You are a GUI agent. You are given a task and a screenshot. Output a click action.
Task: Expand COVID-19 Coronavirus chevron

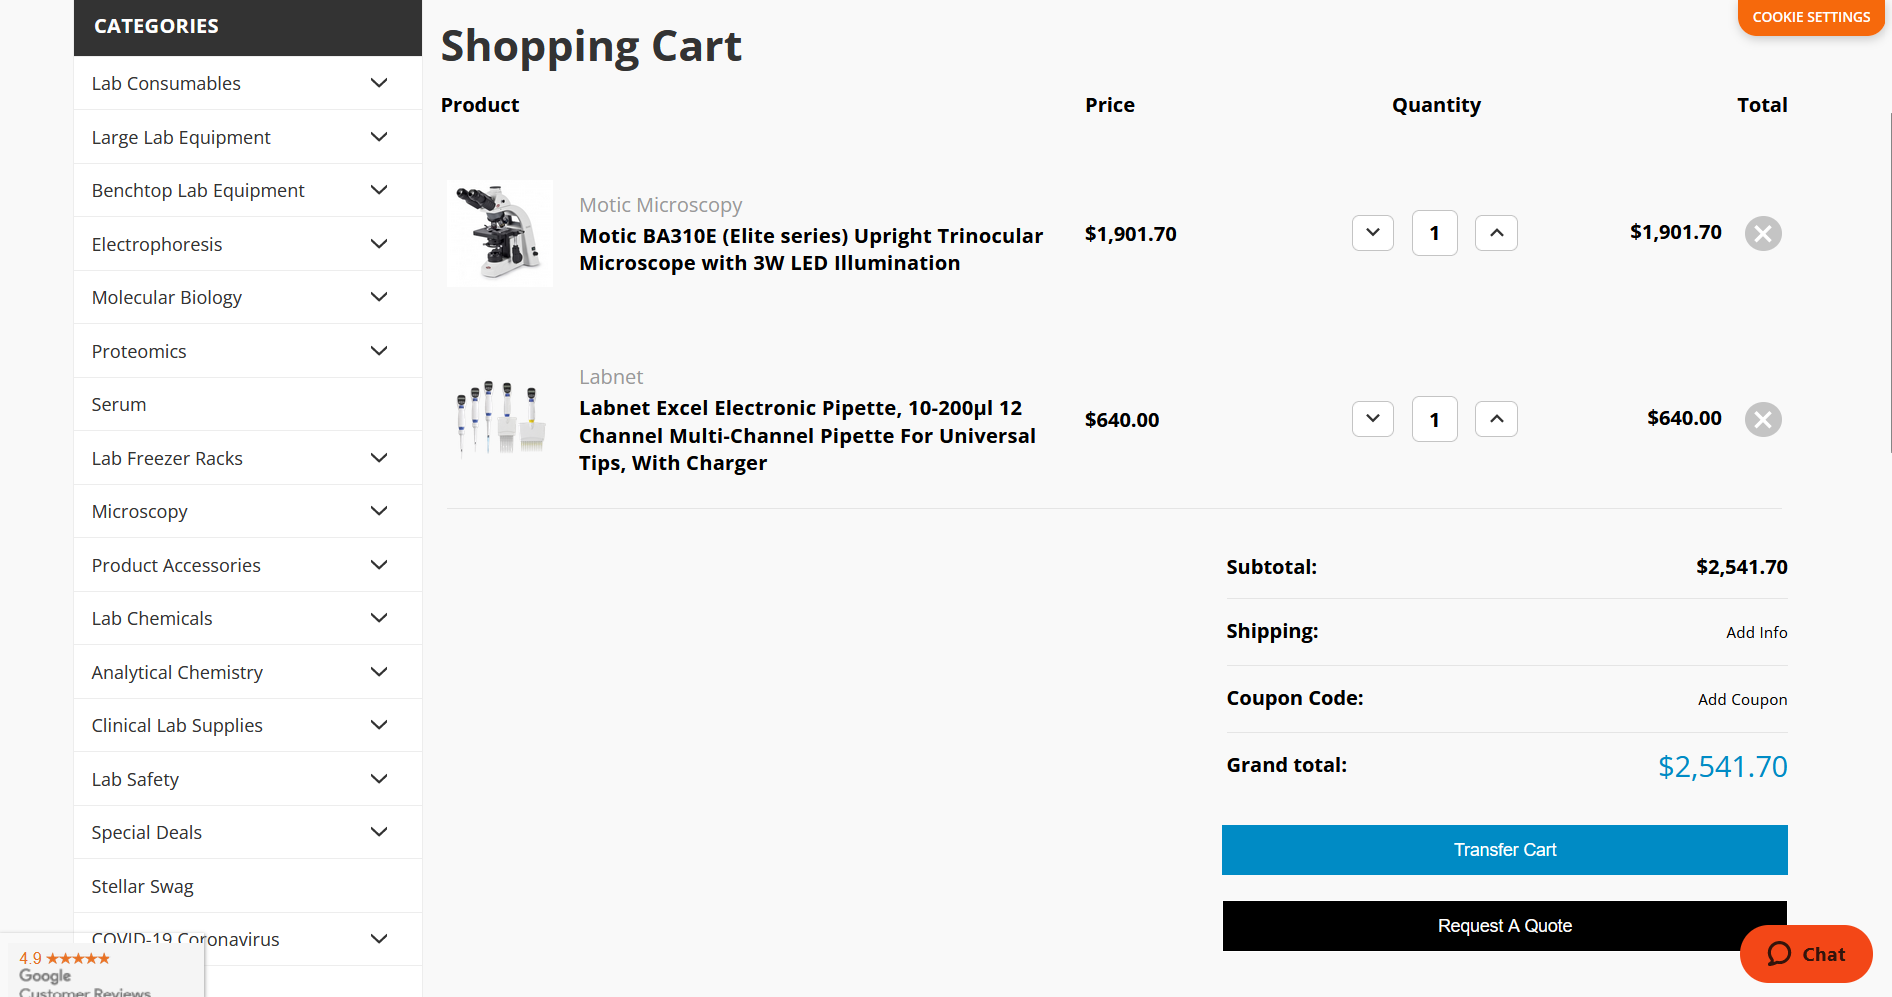point(379,939)
